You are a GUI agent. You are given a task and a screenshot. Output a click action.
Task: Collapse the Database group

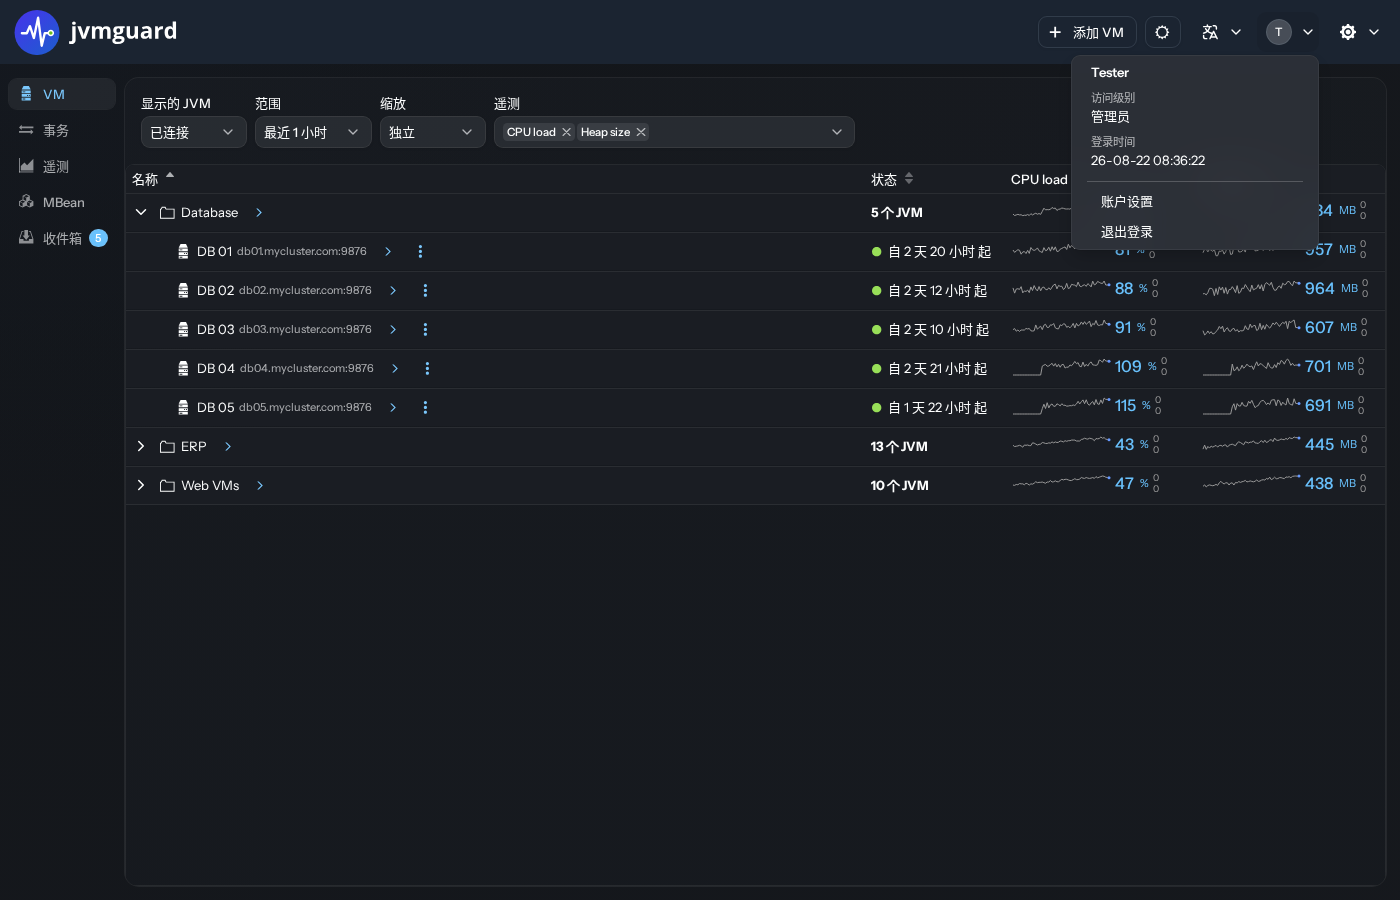coord(141,212)
